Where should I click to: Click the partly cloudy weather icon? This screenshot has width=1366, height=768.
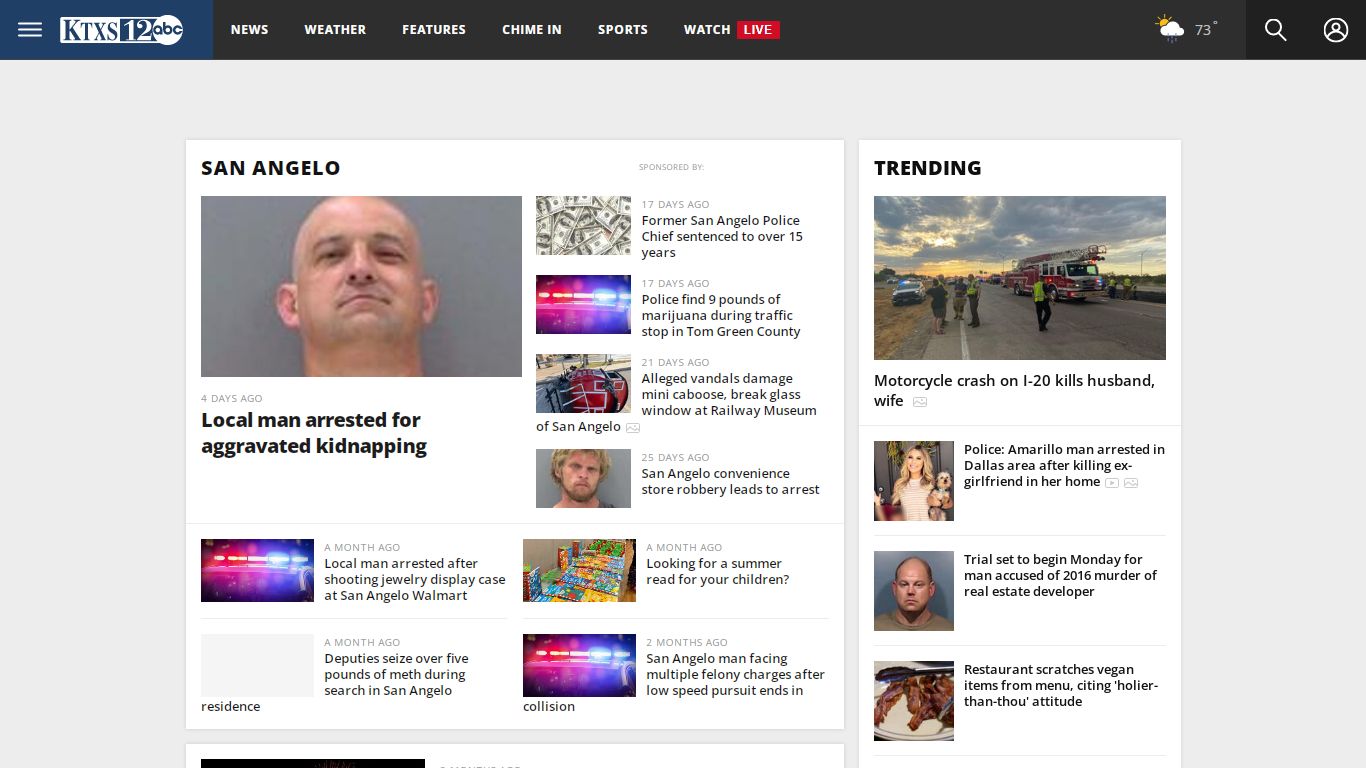(1170, 28)
